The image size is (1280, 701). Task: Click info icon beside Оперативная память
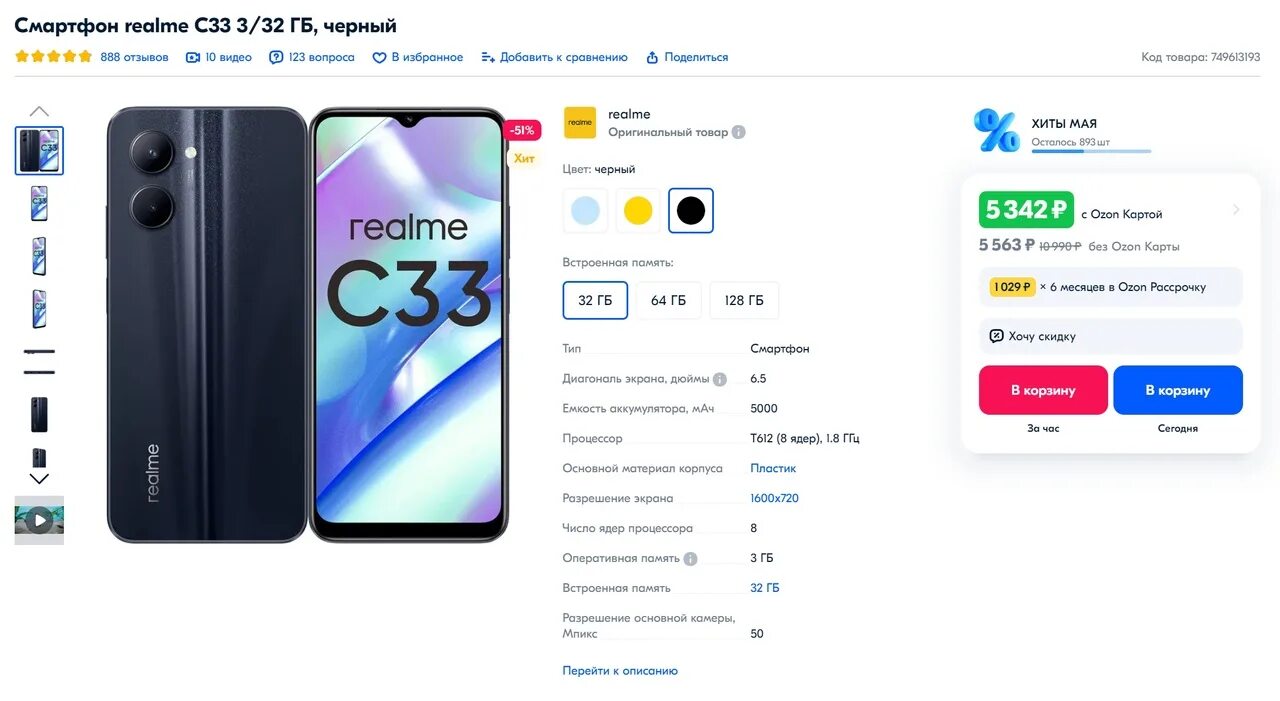coord(690,559)
